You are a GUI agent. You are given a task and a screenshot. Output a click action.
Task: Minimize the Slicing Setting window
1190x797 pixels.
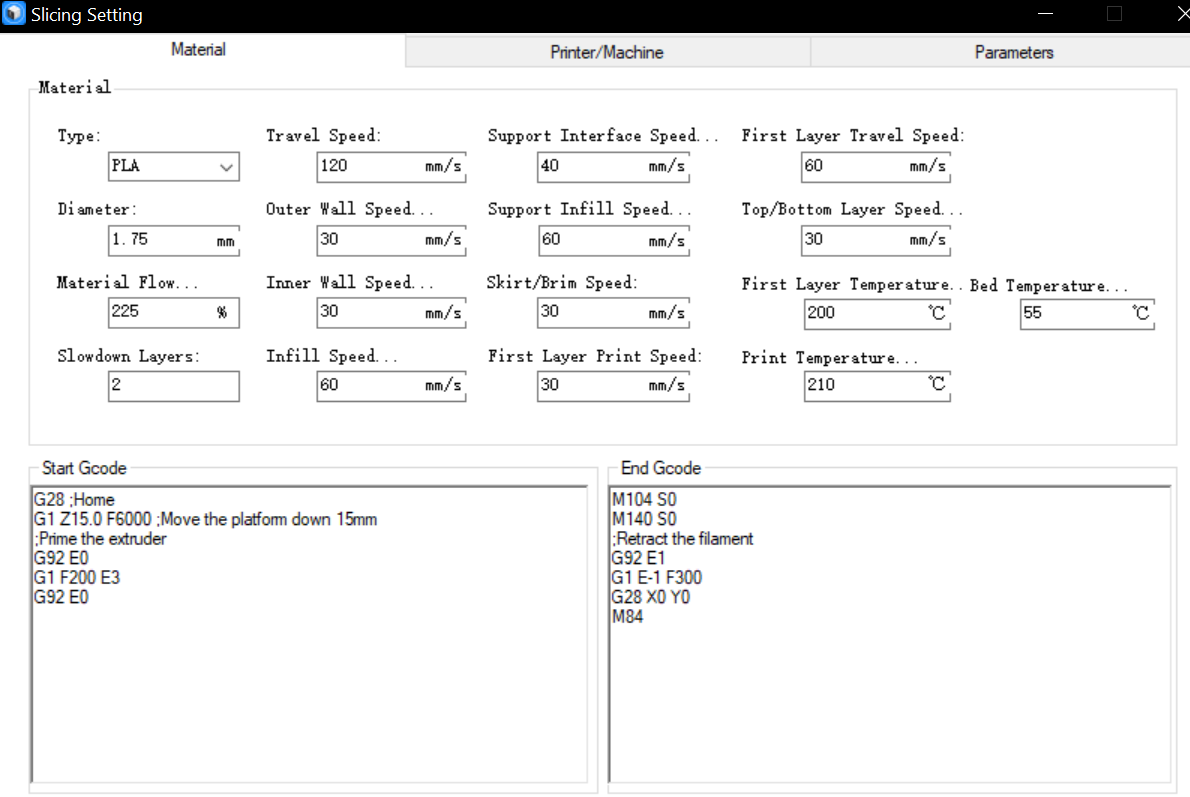1045,14
